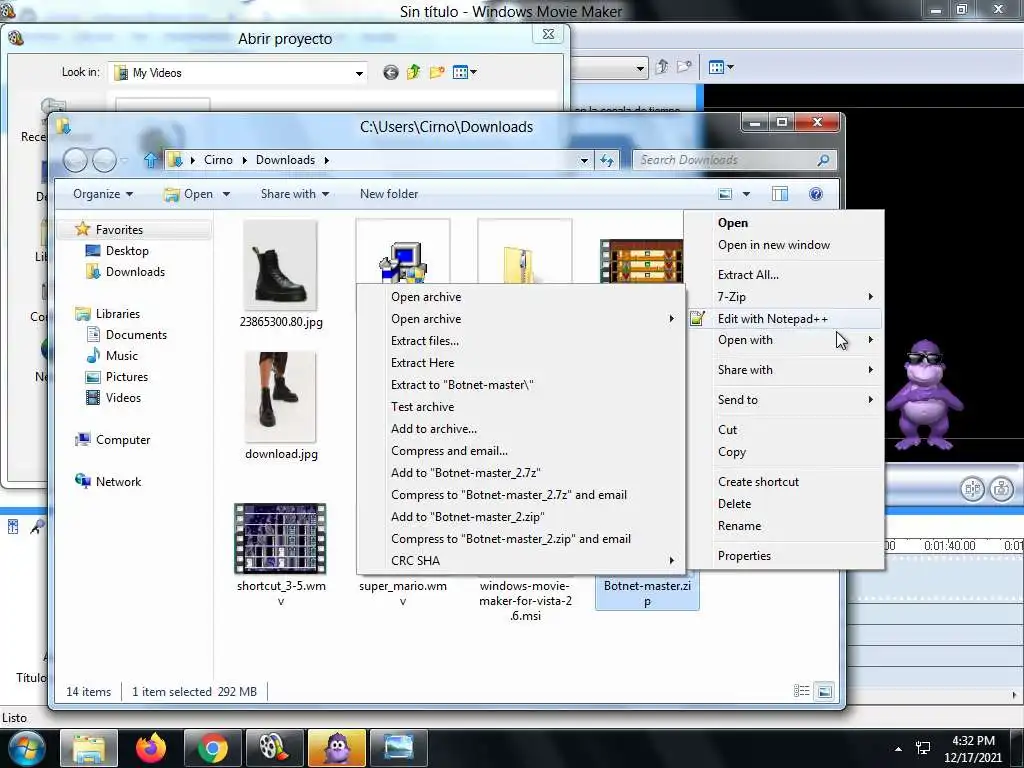Image resolution: width=1024 pixels, height=768 pixels.
Task: Open Explorer Help question mark icon
Action: (816, 194)
